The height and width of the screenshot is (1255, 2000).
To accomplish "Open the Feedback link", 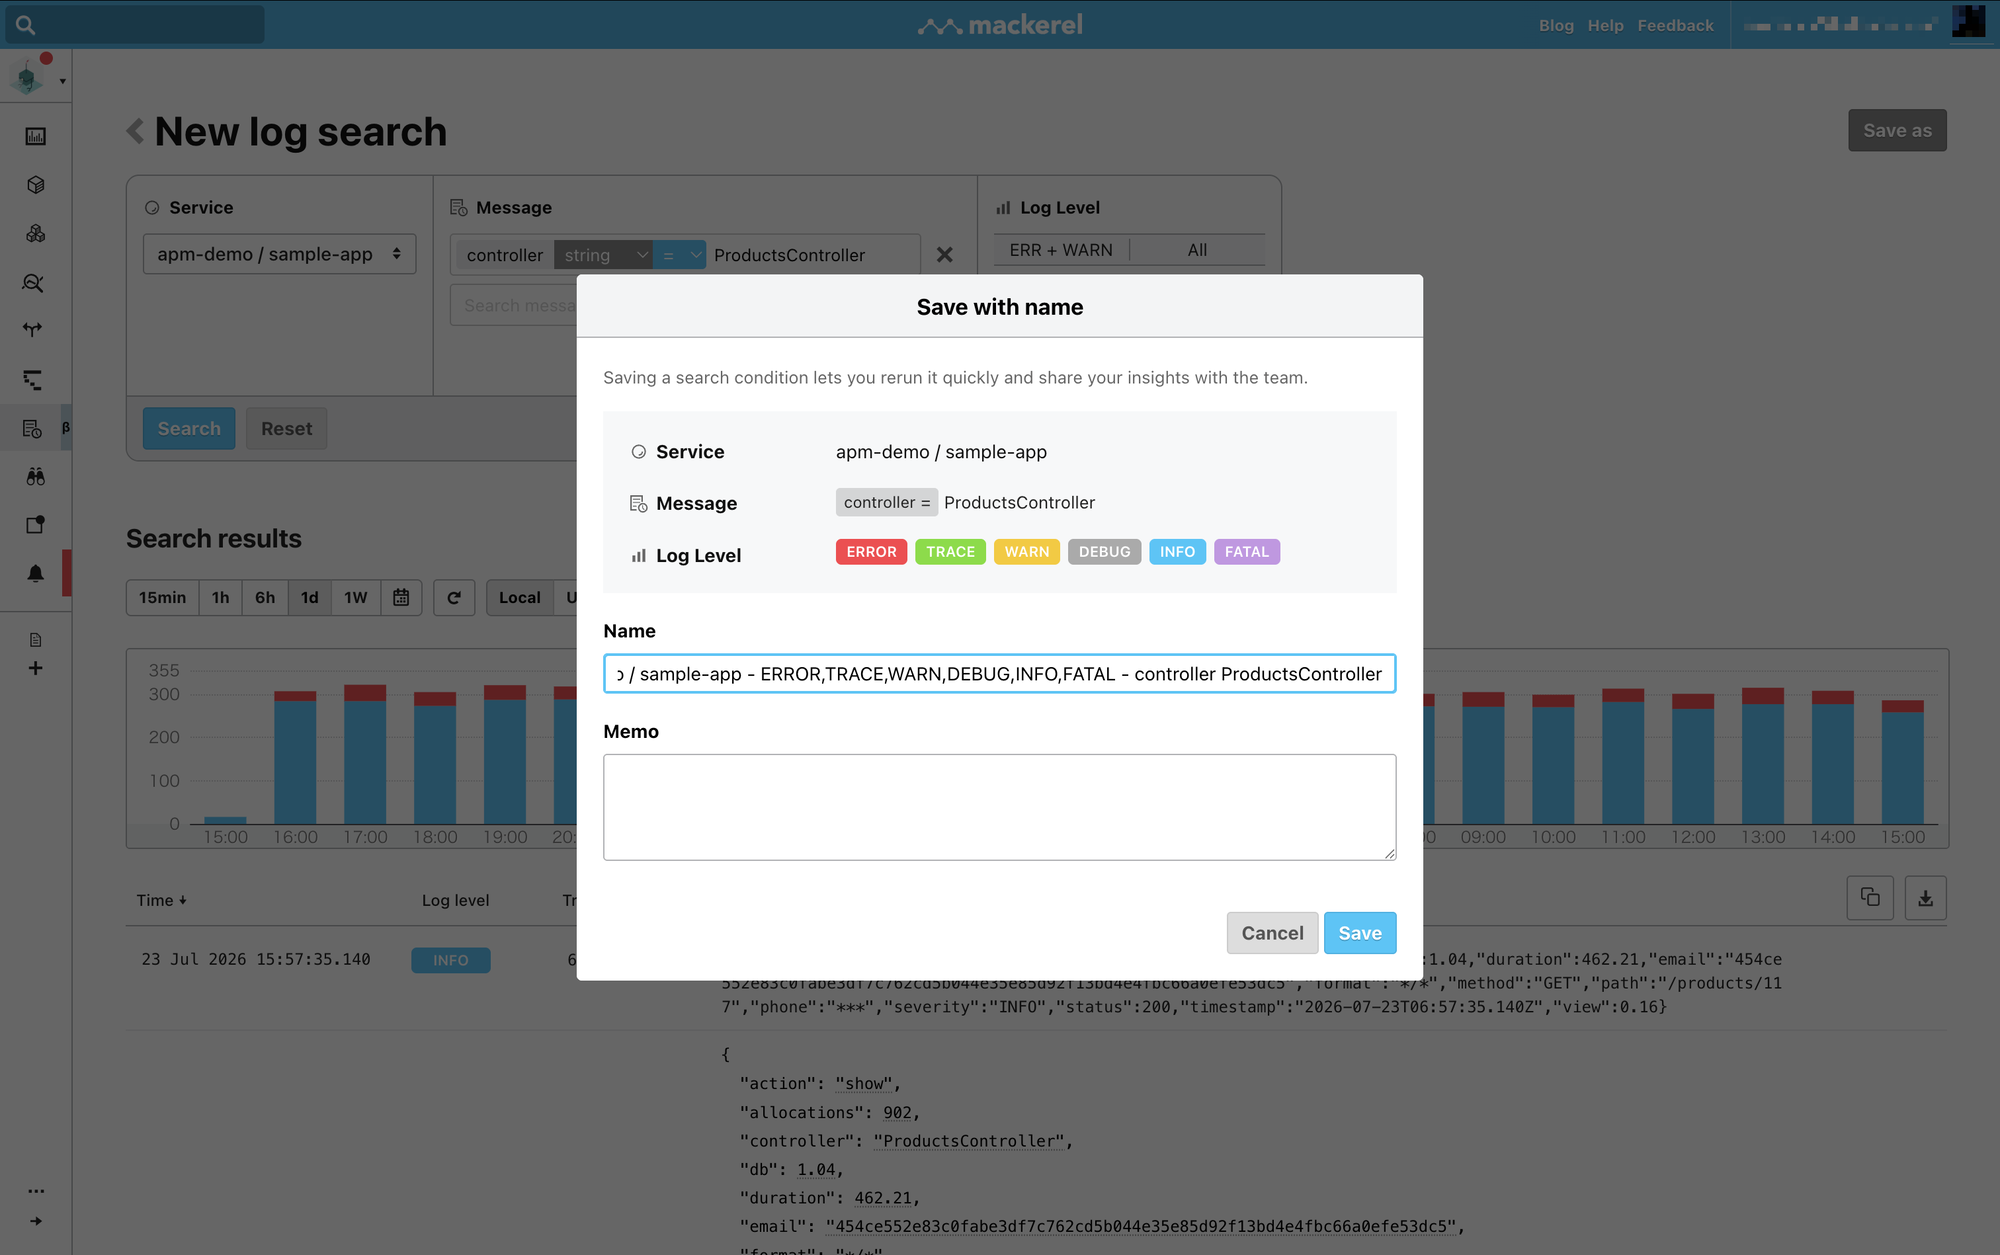I will pyautogui.click(x=1675, y=25).
